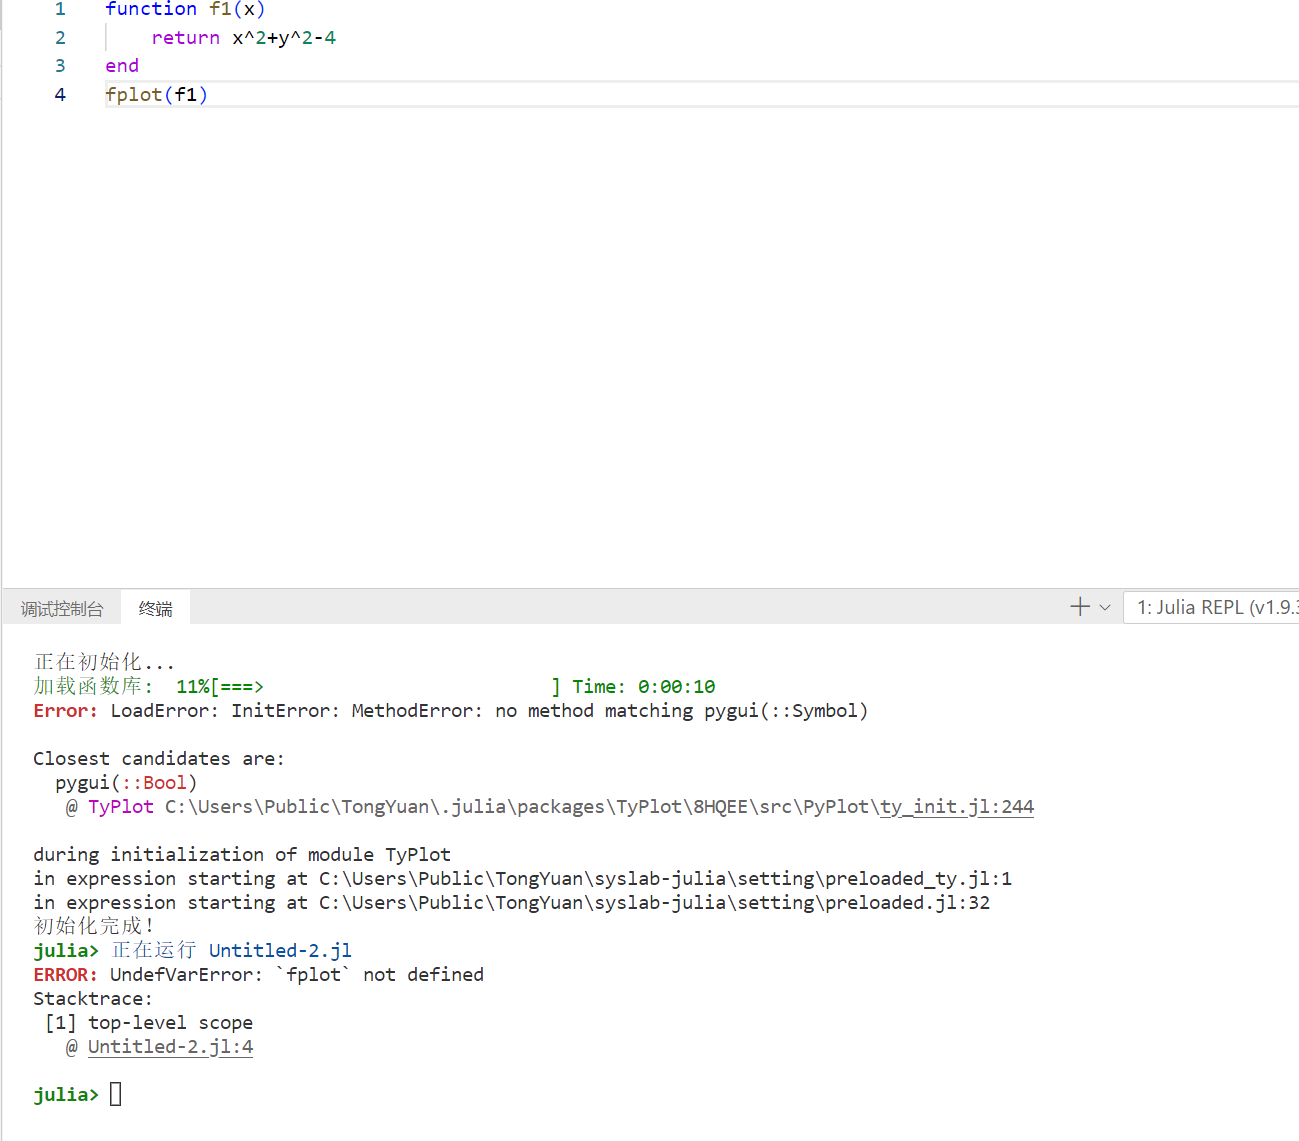
Task: Switch to the 调试控制台 tab
Action: point(62,608)
